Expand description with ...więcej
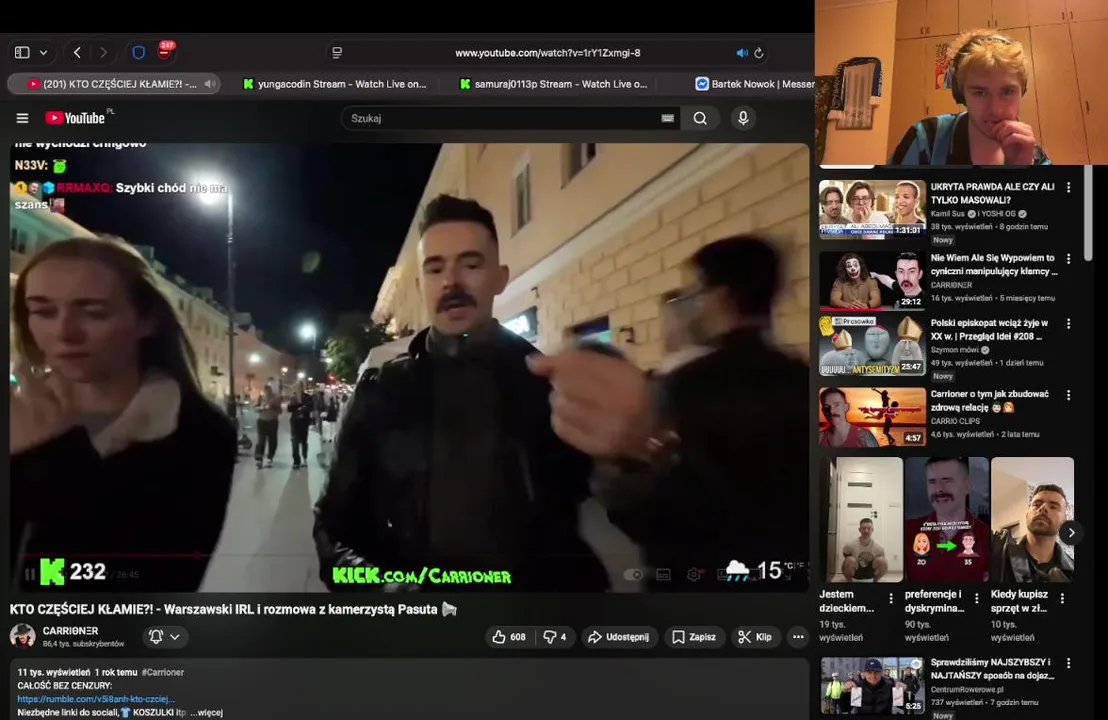The height and width of the screenshot is (720, 1108). tap(206, 712)
